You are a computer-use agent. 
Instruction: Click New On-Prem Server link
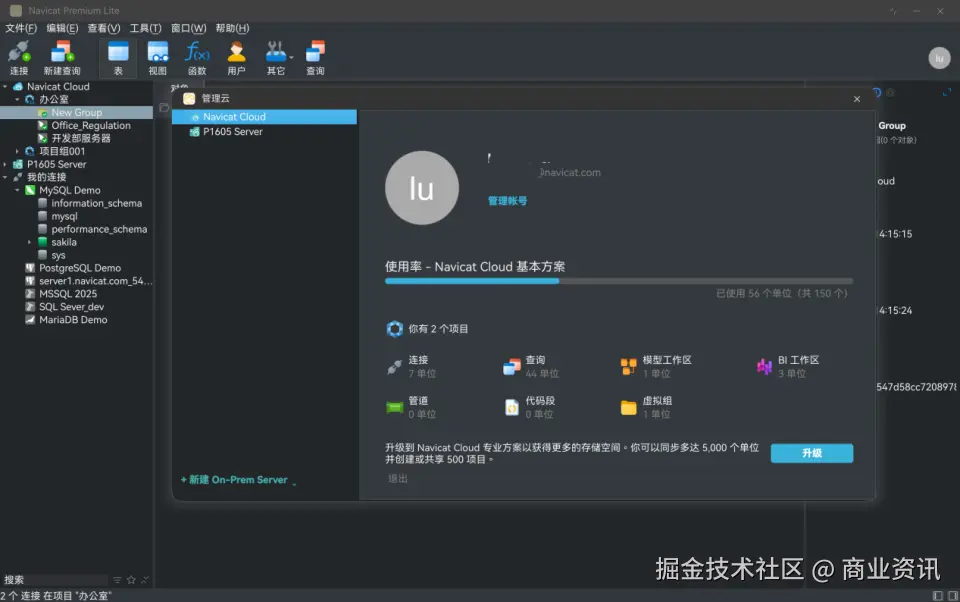click(x=234, y=480)
